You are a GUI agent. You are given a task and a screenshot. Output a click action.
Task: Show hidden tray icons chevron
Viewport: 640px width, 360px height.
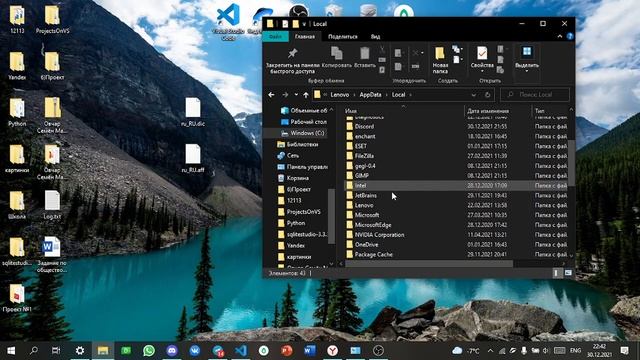(490, 351)
